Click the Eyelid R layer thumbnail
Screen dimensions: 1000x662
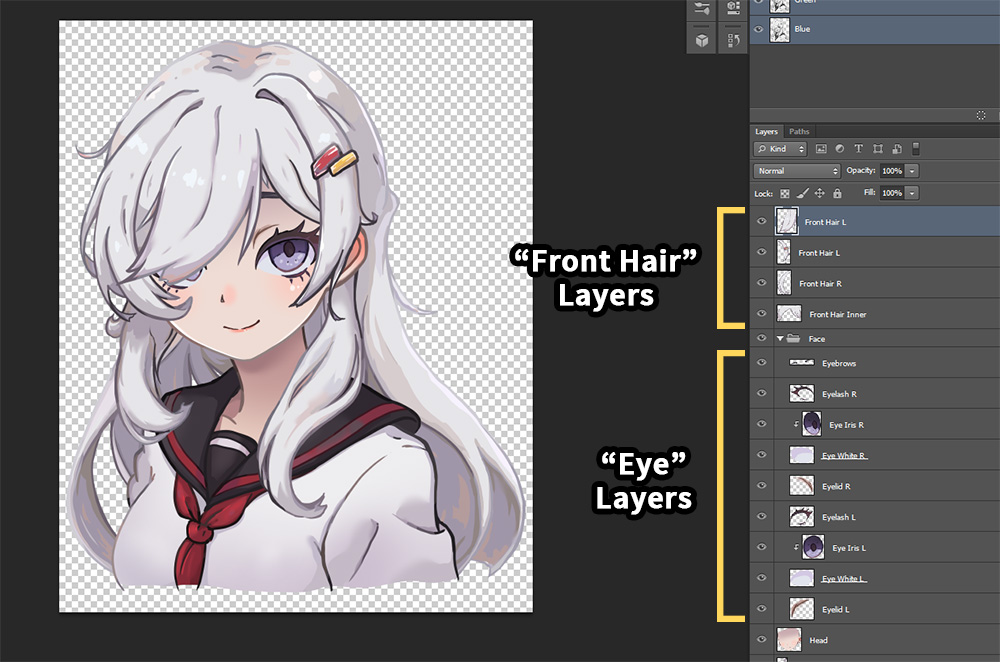[x=802, y=485]
